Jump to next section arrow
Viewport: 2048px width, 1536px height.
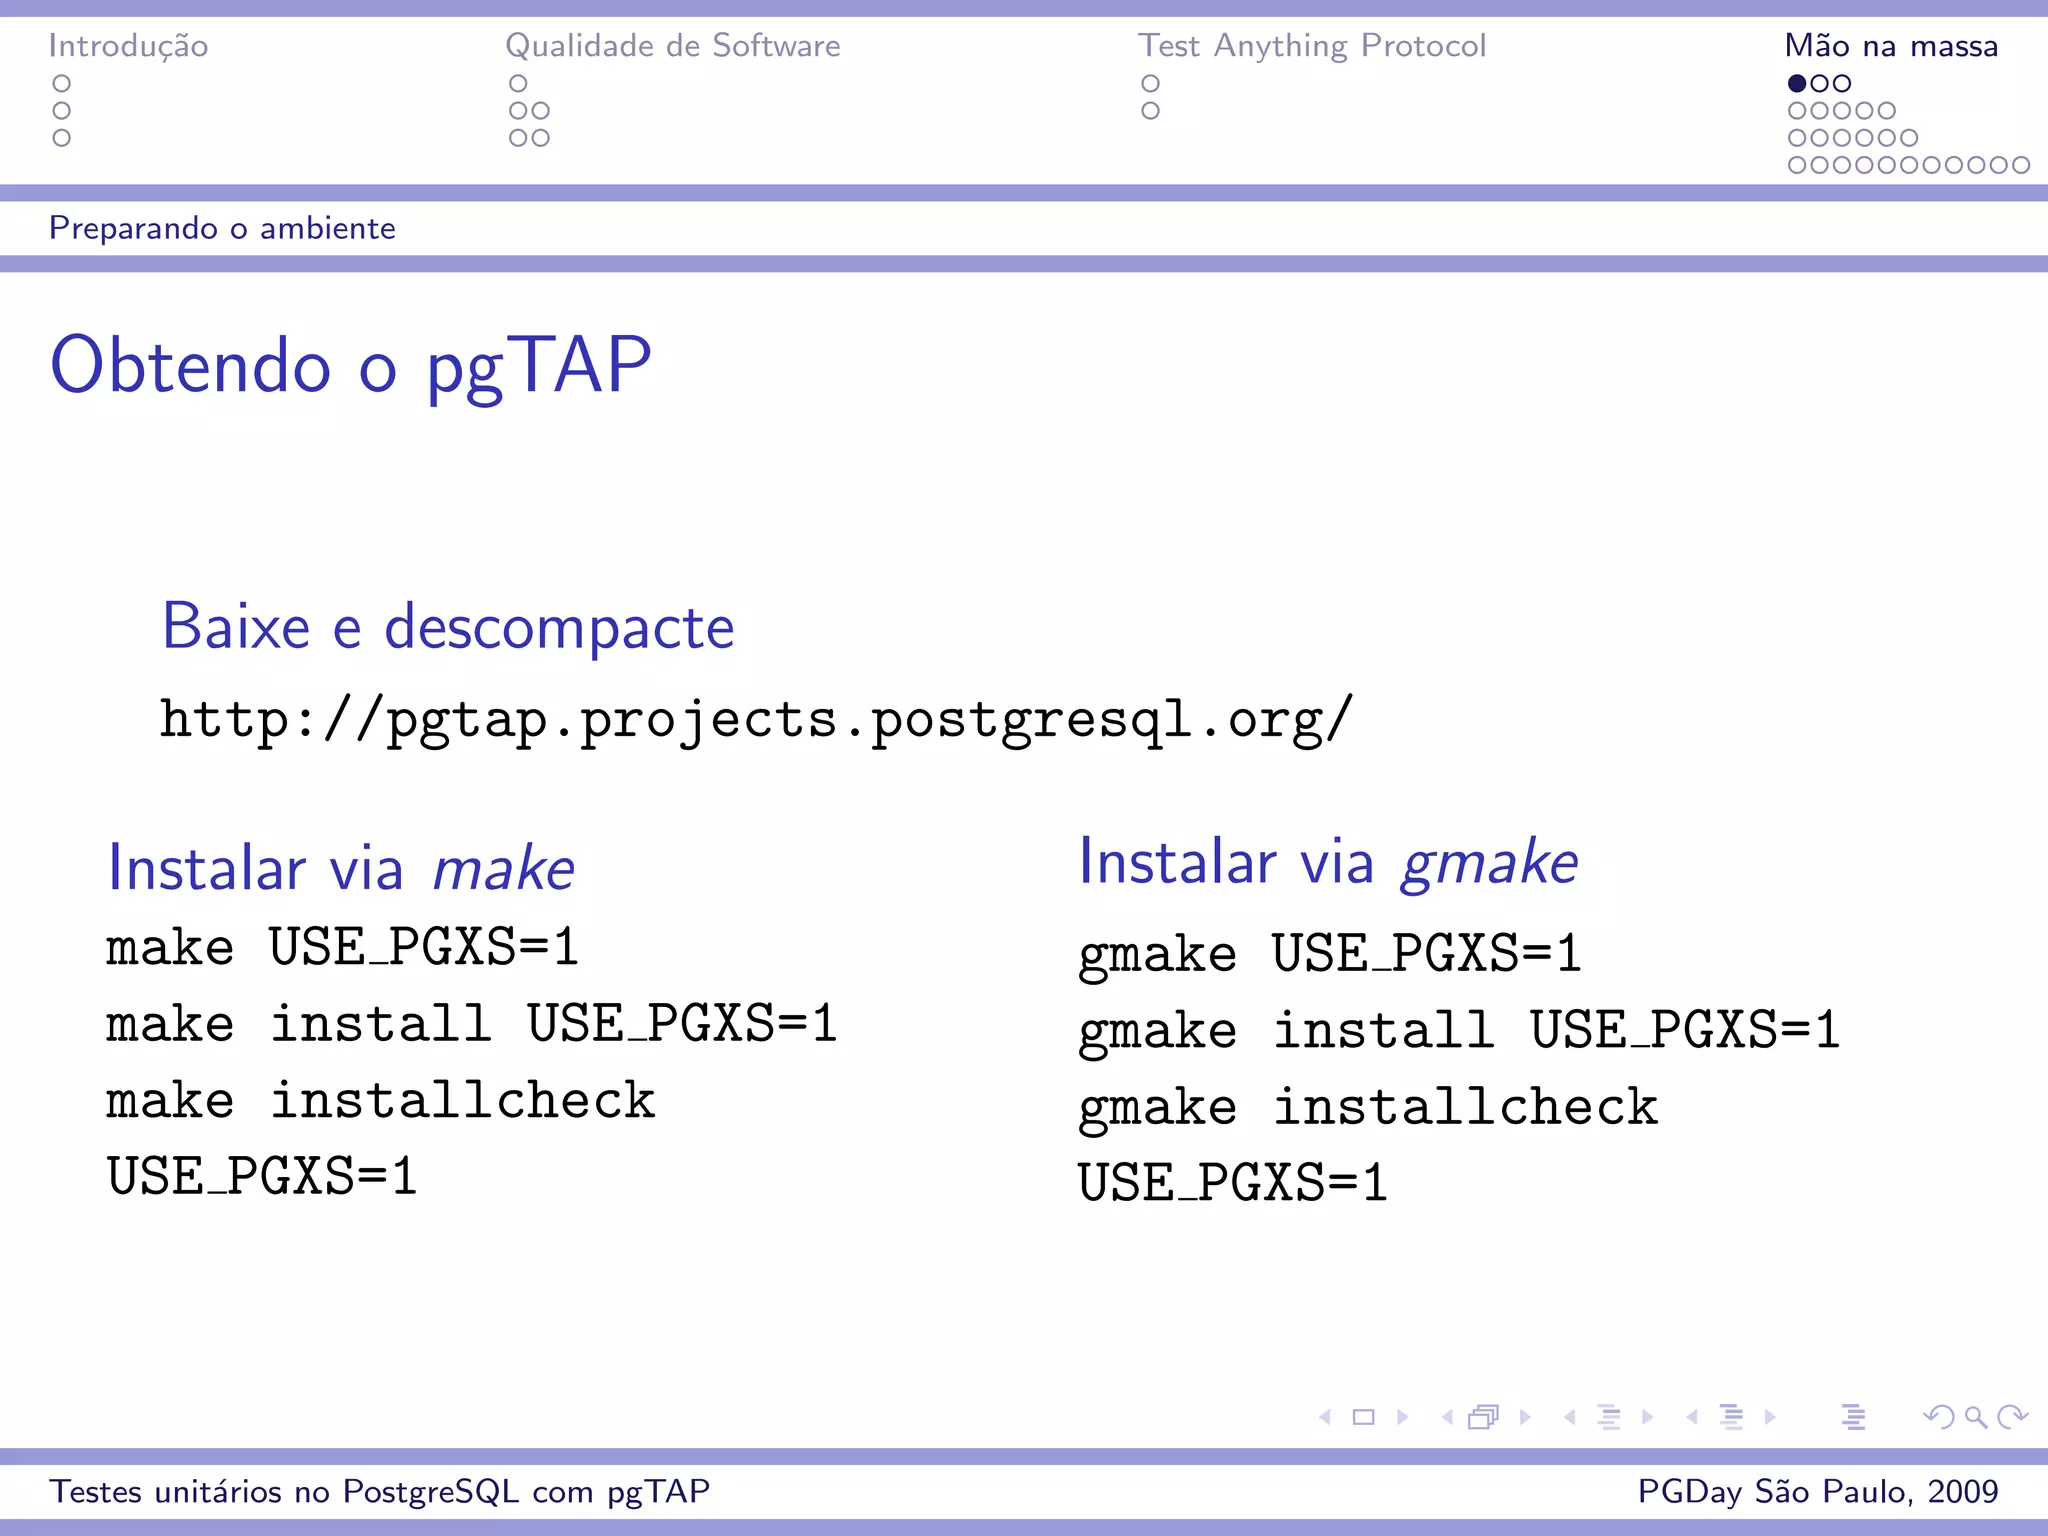pos(1770,1417)
